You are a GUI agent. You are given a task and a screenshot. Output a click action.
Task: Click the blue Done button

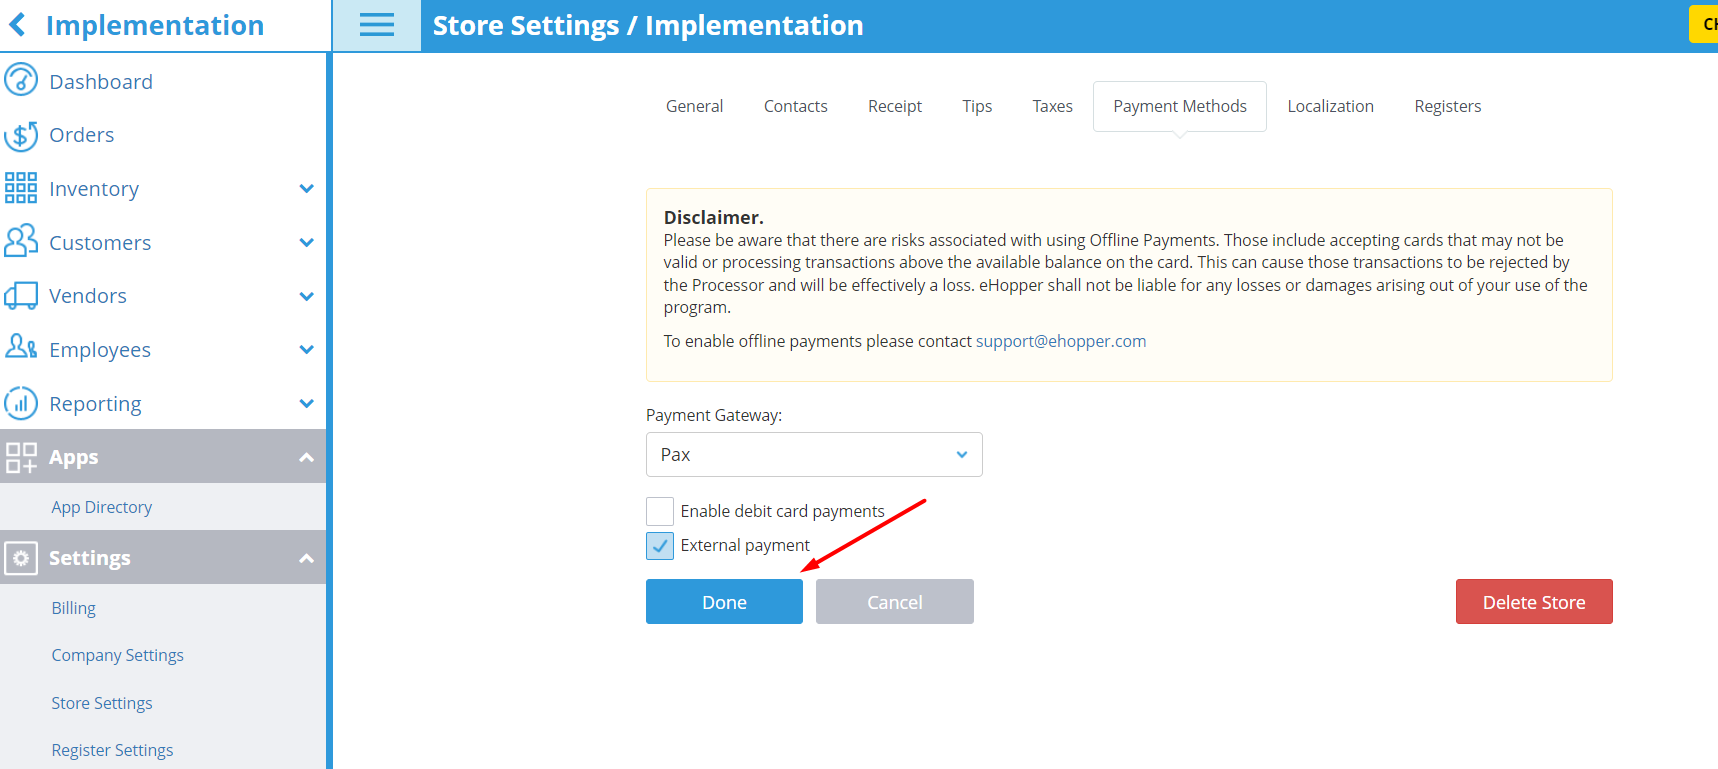pos(724,602)
